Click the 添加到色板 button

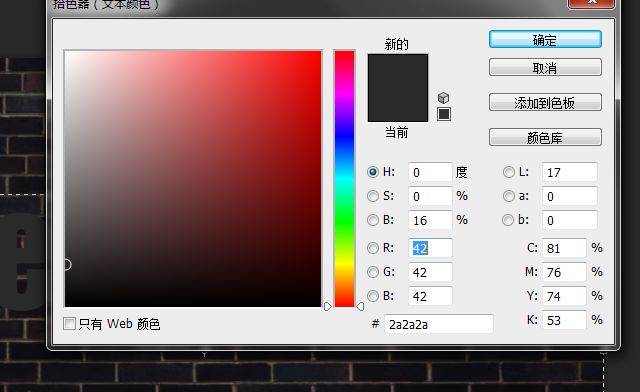click(x=545, y=102)
